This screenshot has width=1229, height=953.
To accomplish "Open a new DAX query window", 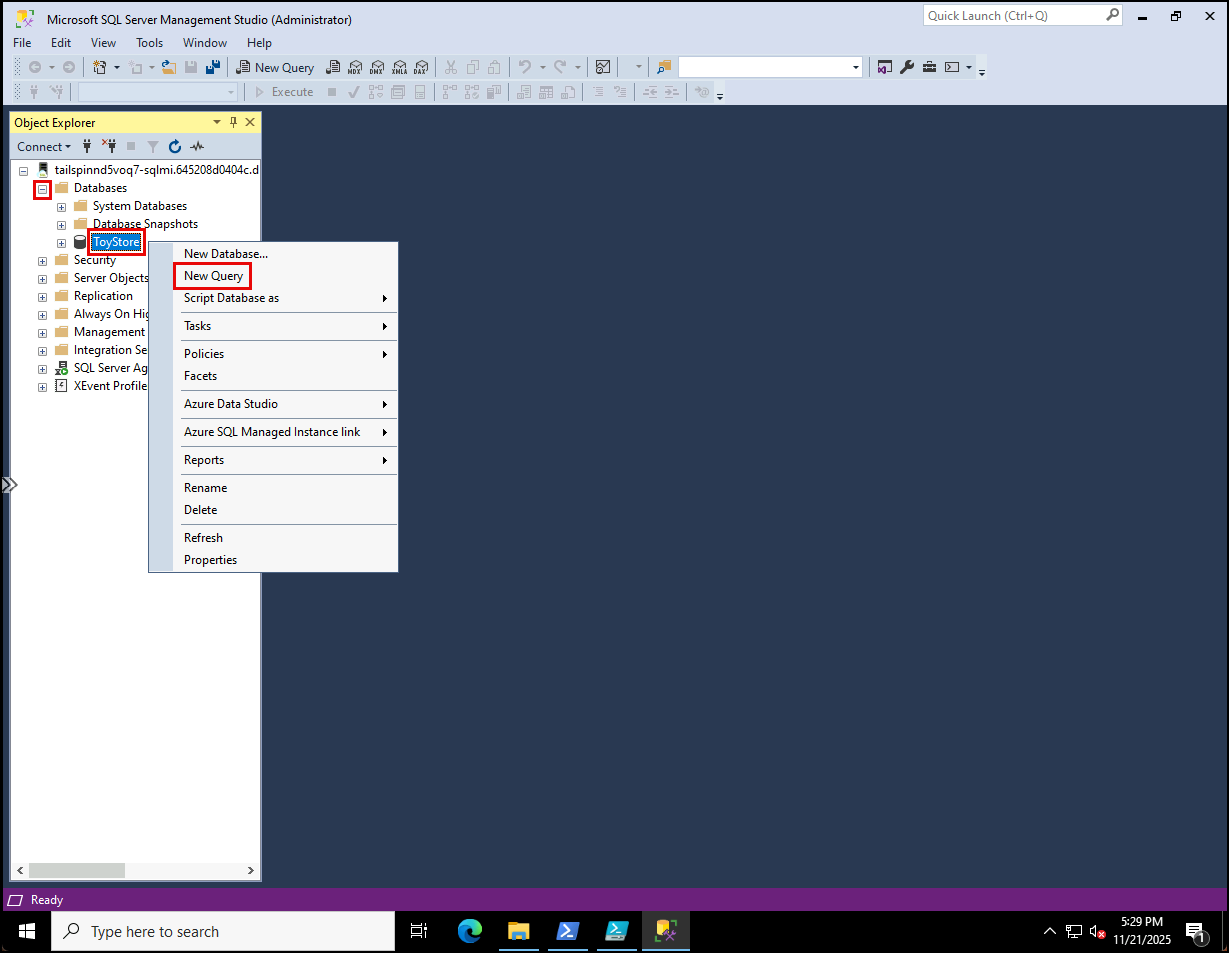I will (421, 67).
